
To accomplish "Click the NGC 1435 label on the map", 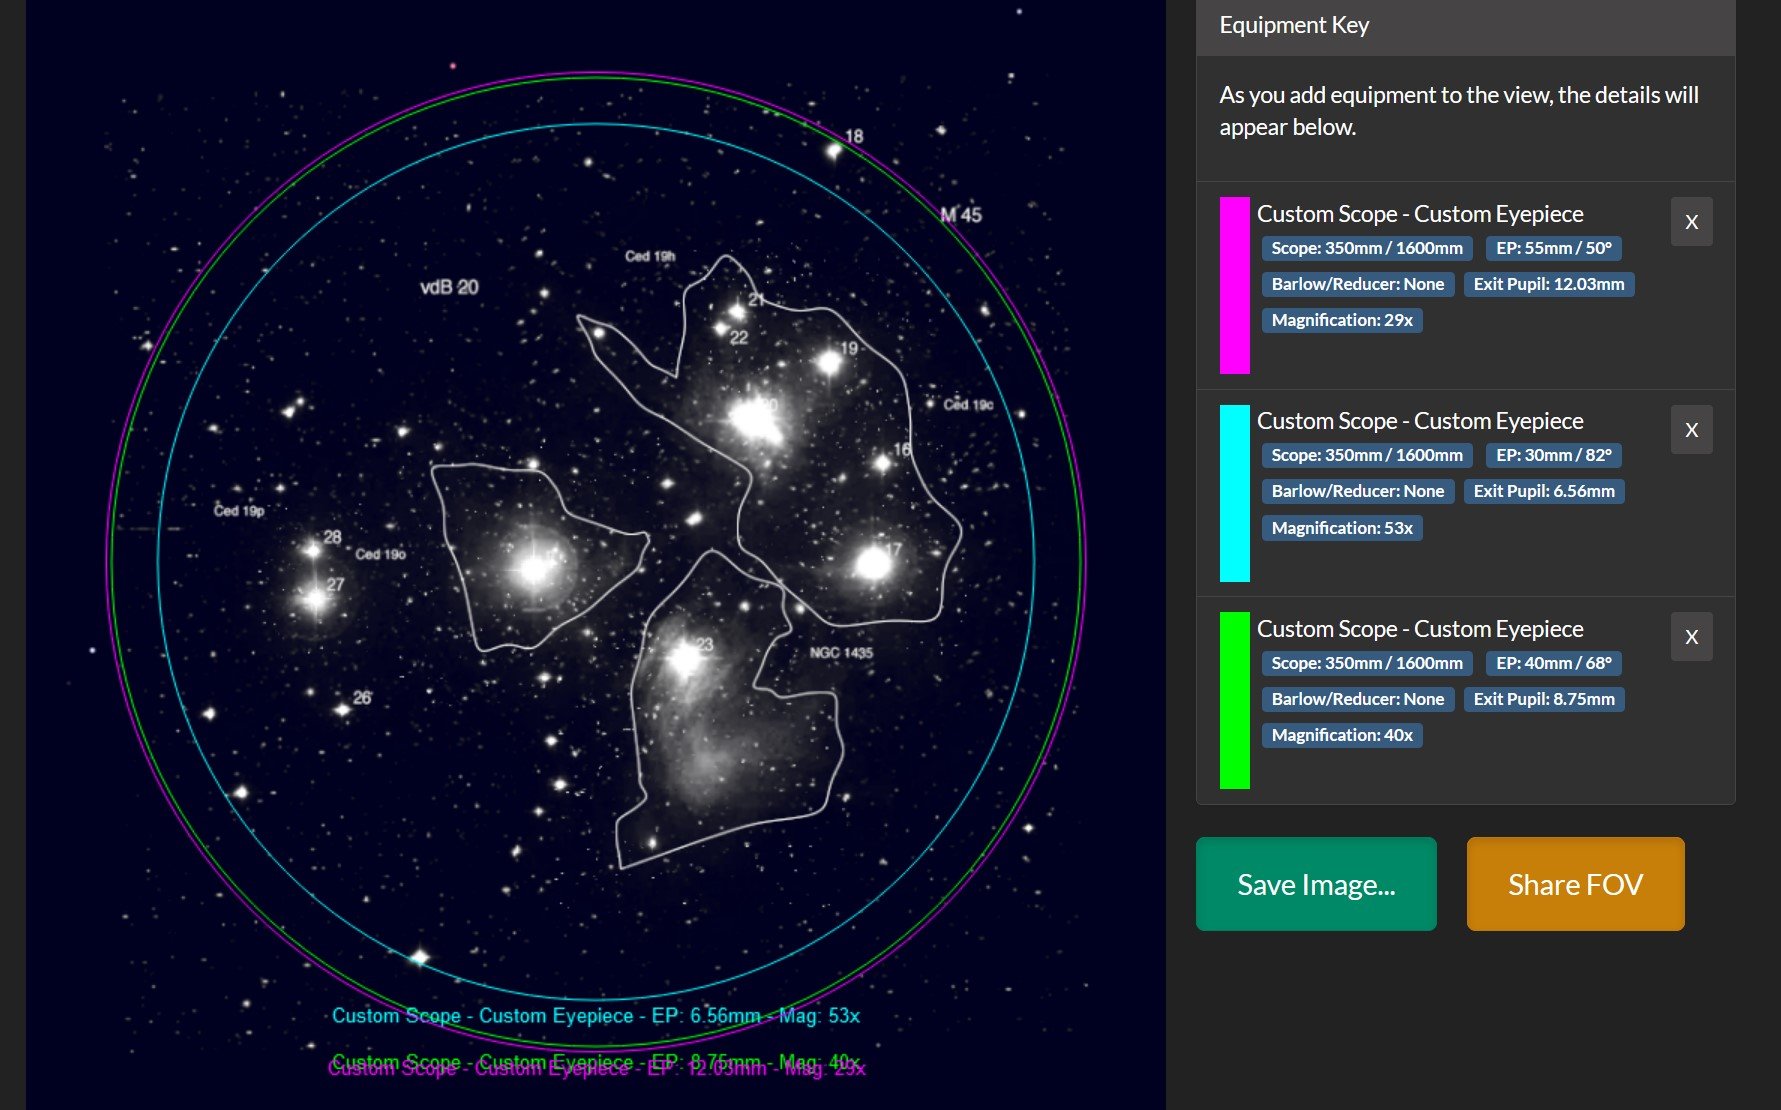I will (x=841, y=653).
